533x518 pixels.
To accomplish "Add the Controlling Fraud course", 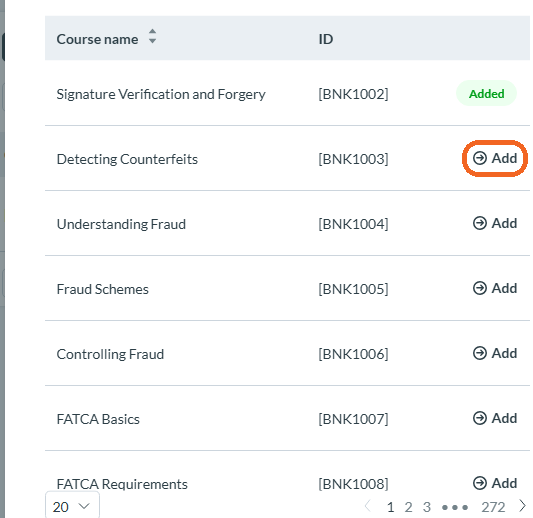I will pyautogui.click(x=495, y=353).
